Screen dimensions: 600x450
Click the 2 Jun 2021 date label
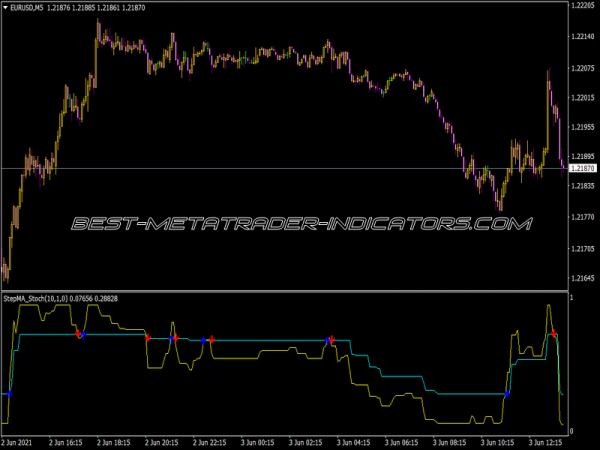tap(22, 440)
